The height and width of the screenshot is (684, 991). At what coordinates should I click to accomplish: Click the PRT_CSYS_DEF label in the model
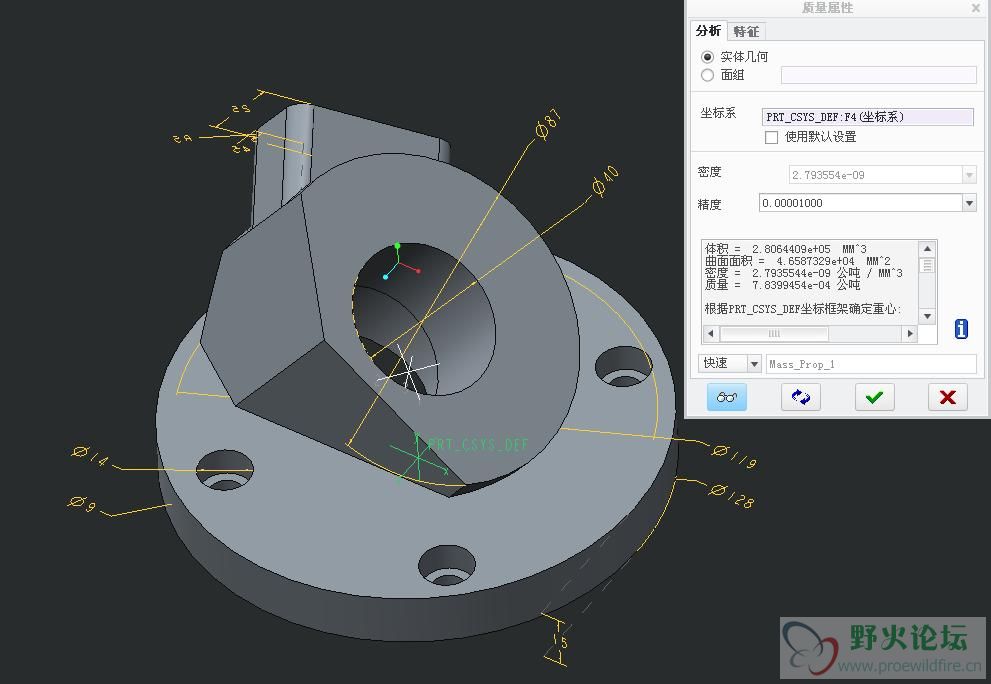pos(478,445)
